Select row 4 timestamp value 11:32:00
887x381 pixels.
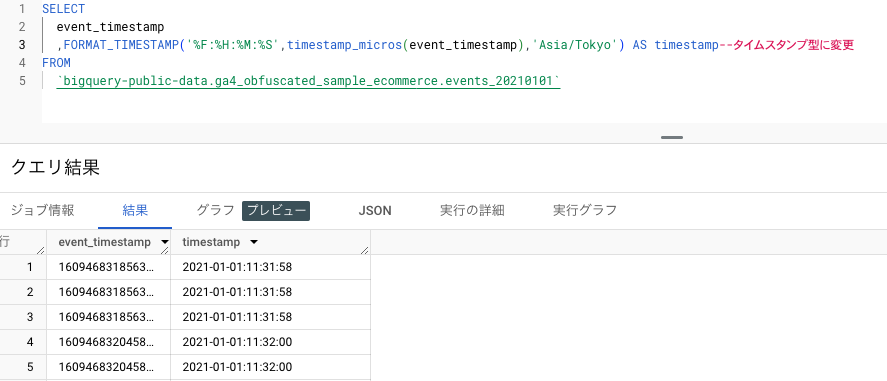pyautogui.click(x=237, y=341)
